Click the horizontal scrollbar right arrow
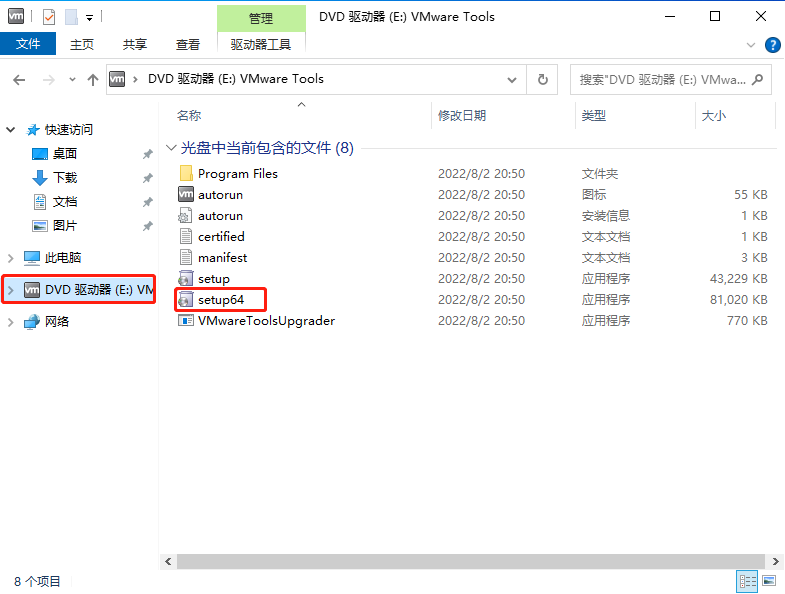 pyautogui.click(x=775, y=561)
